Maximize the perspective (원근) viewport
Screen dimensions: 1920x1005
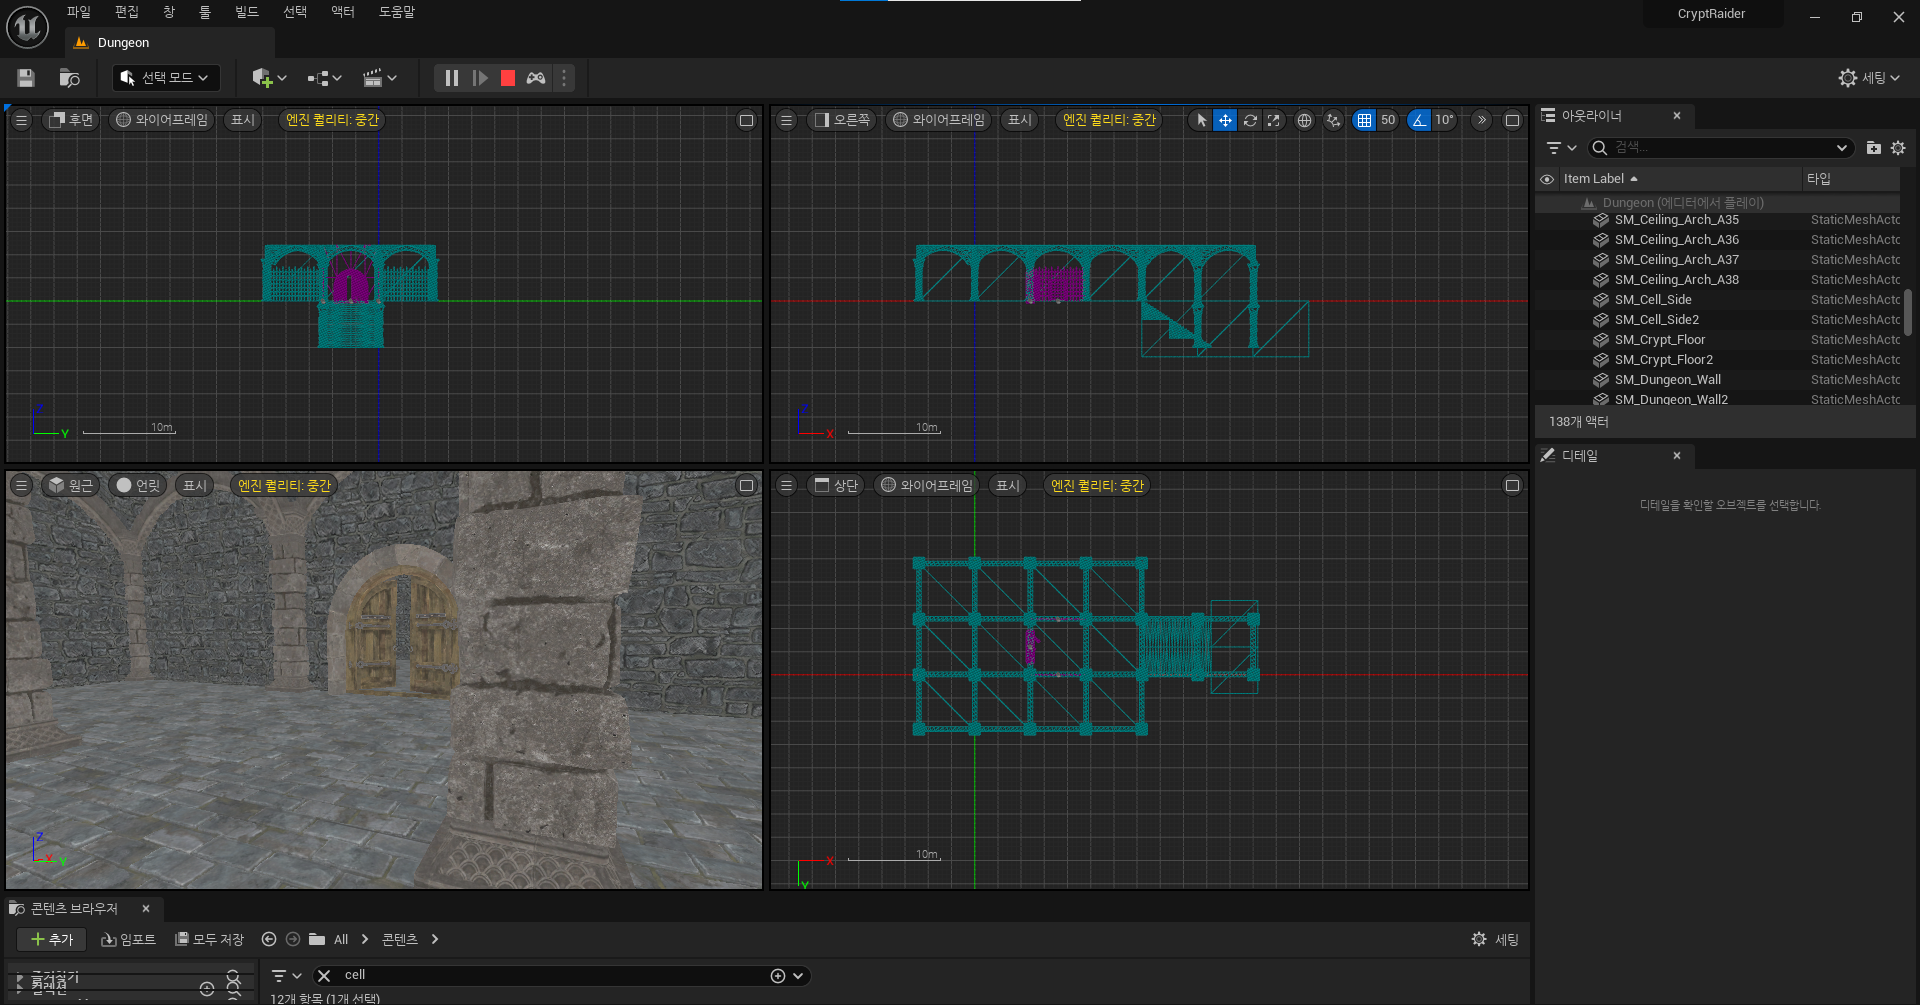point(746,486)
